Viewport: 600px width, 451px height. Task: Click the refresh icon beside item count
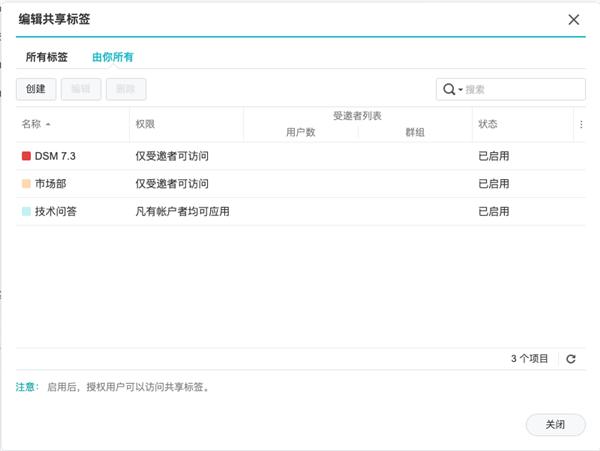(571, 358)
